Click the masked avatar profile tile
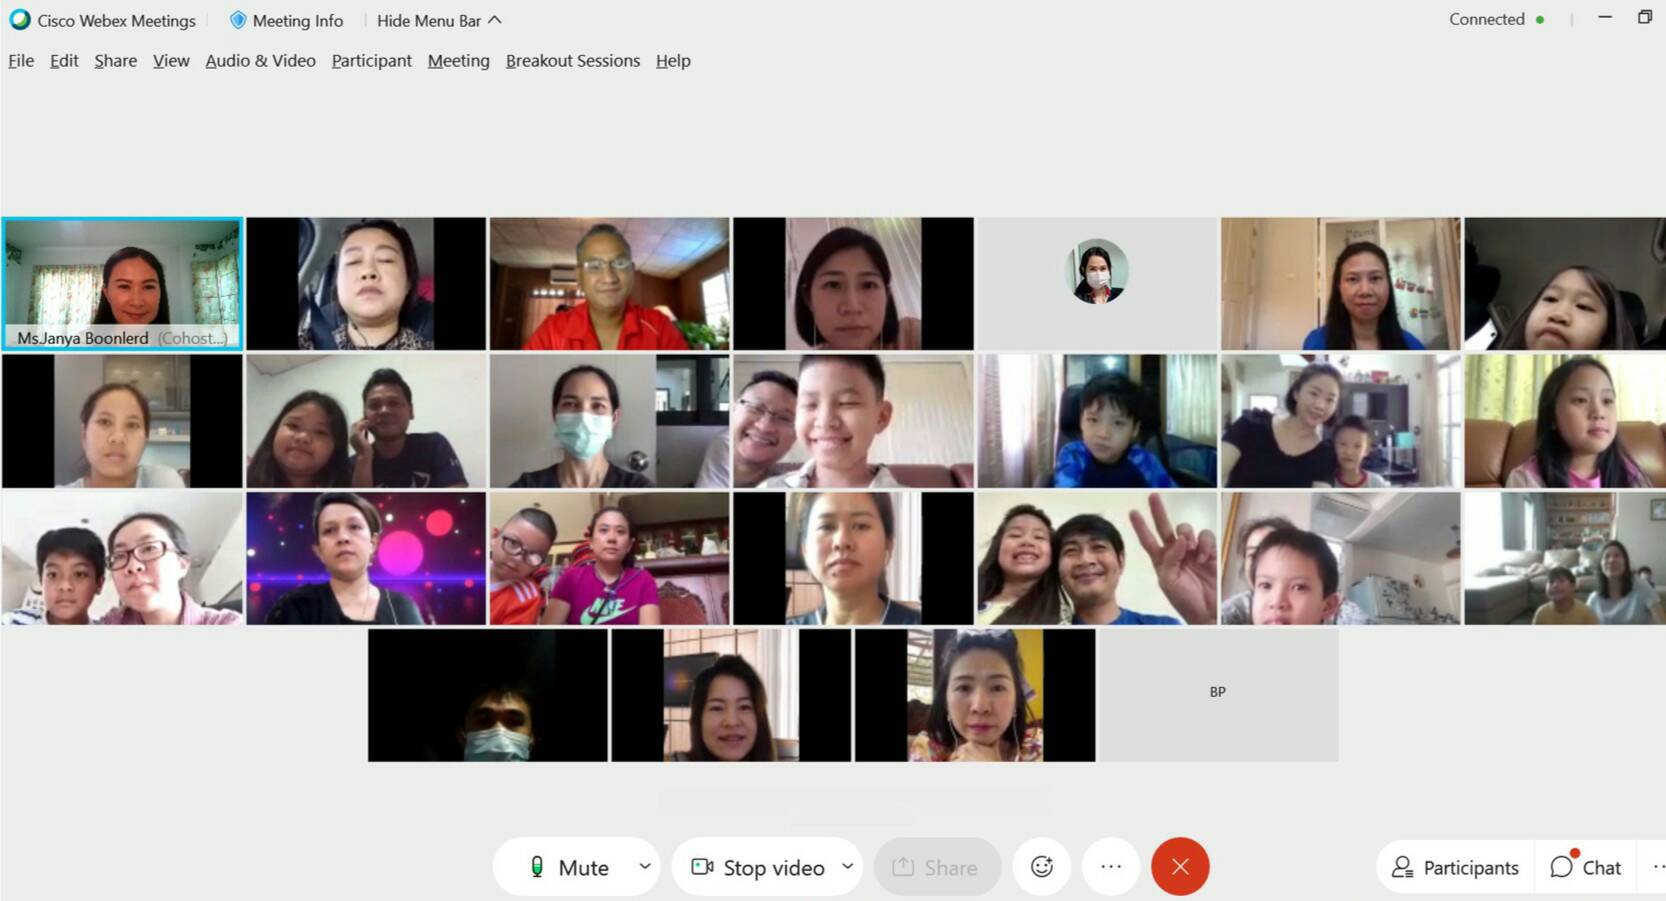This screenshot has width=1666, height=901. [x=1097, y=284]
